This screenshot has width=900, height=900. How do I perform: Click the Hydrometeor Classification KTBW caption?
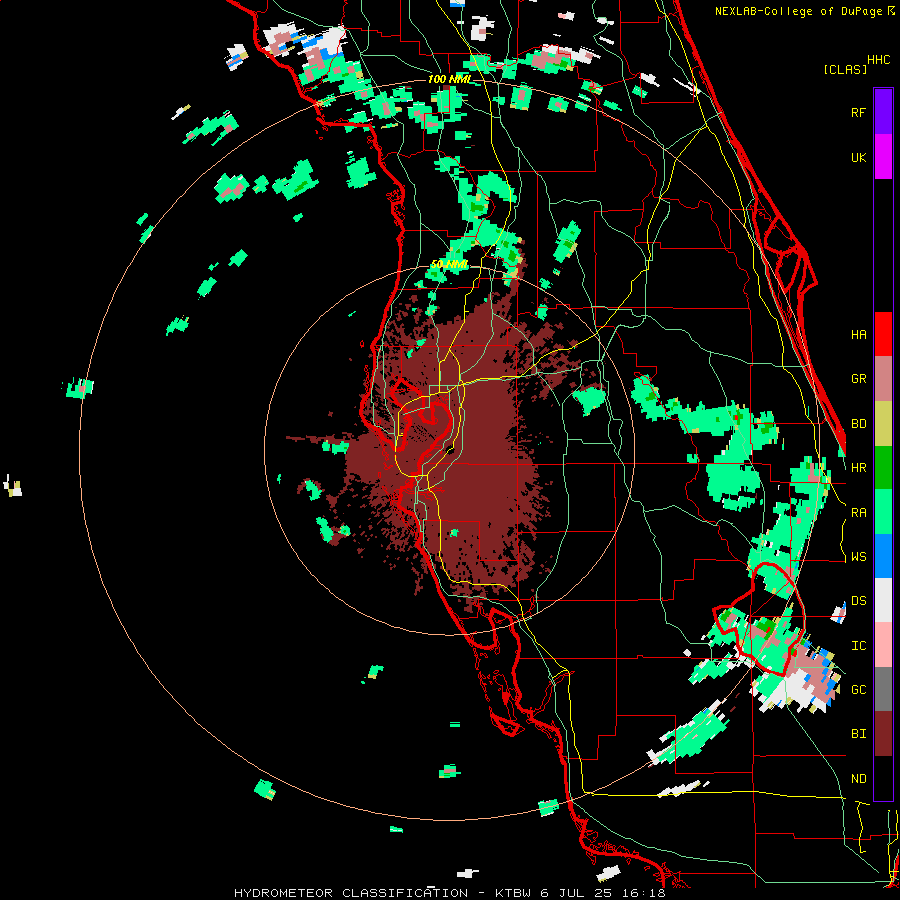tap(449, 893)
